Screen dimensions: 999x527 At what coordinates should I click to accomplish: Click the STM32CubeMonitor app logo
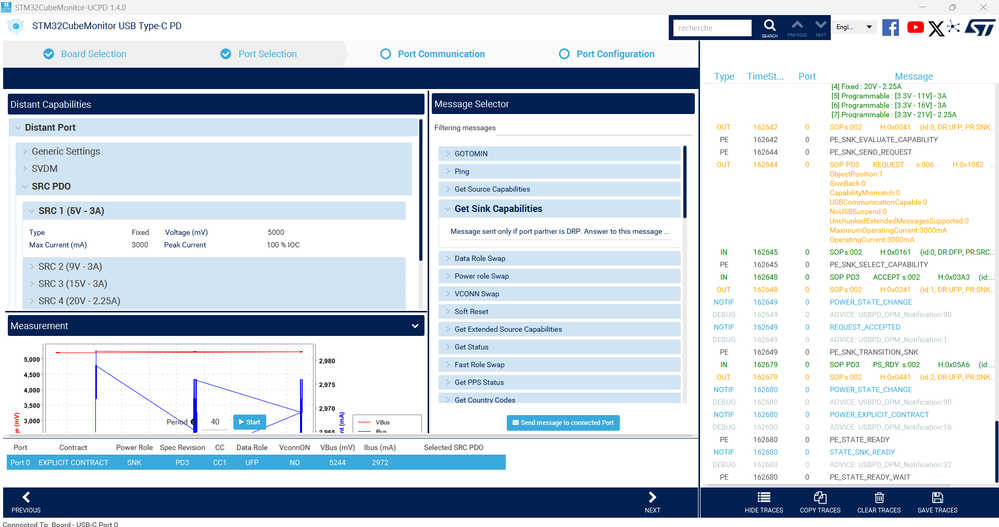point(15,27)
